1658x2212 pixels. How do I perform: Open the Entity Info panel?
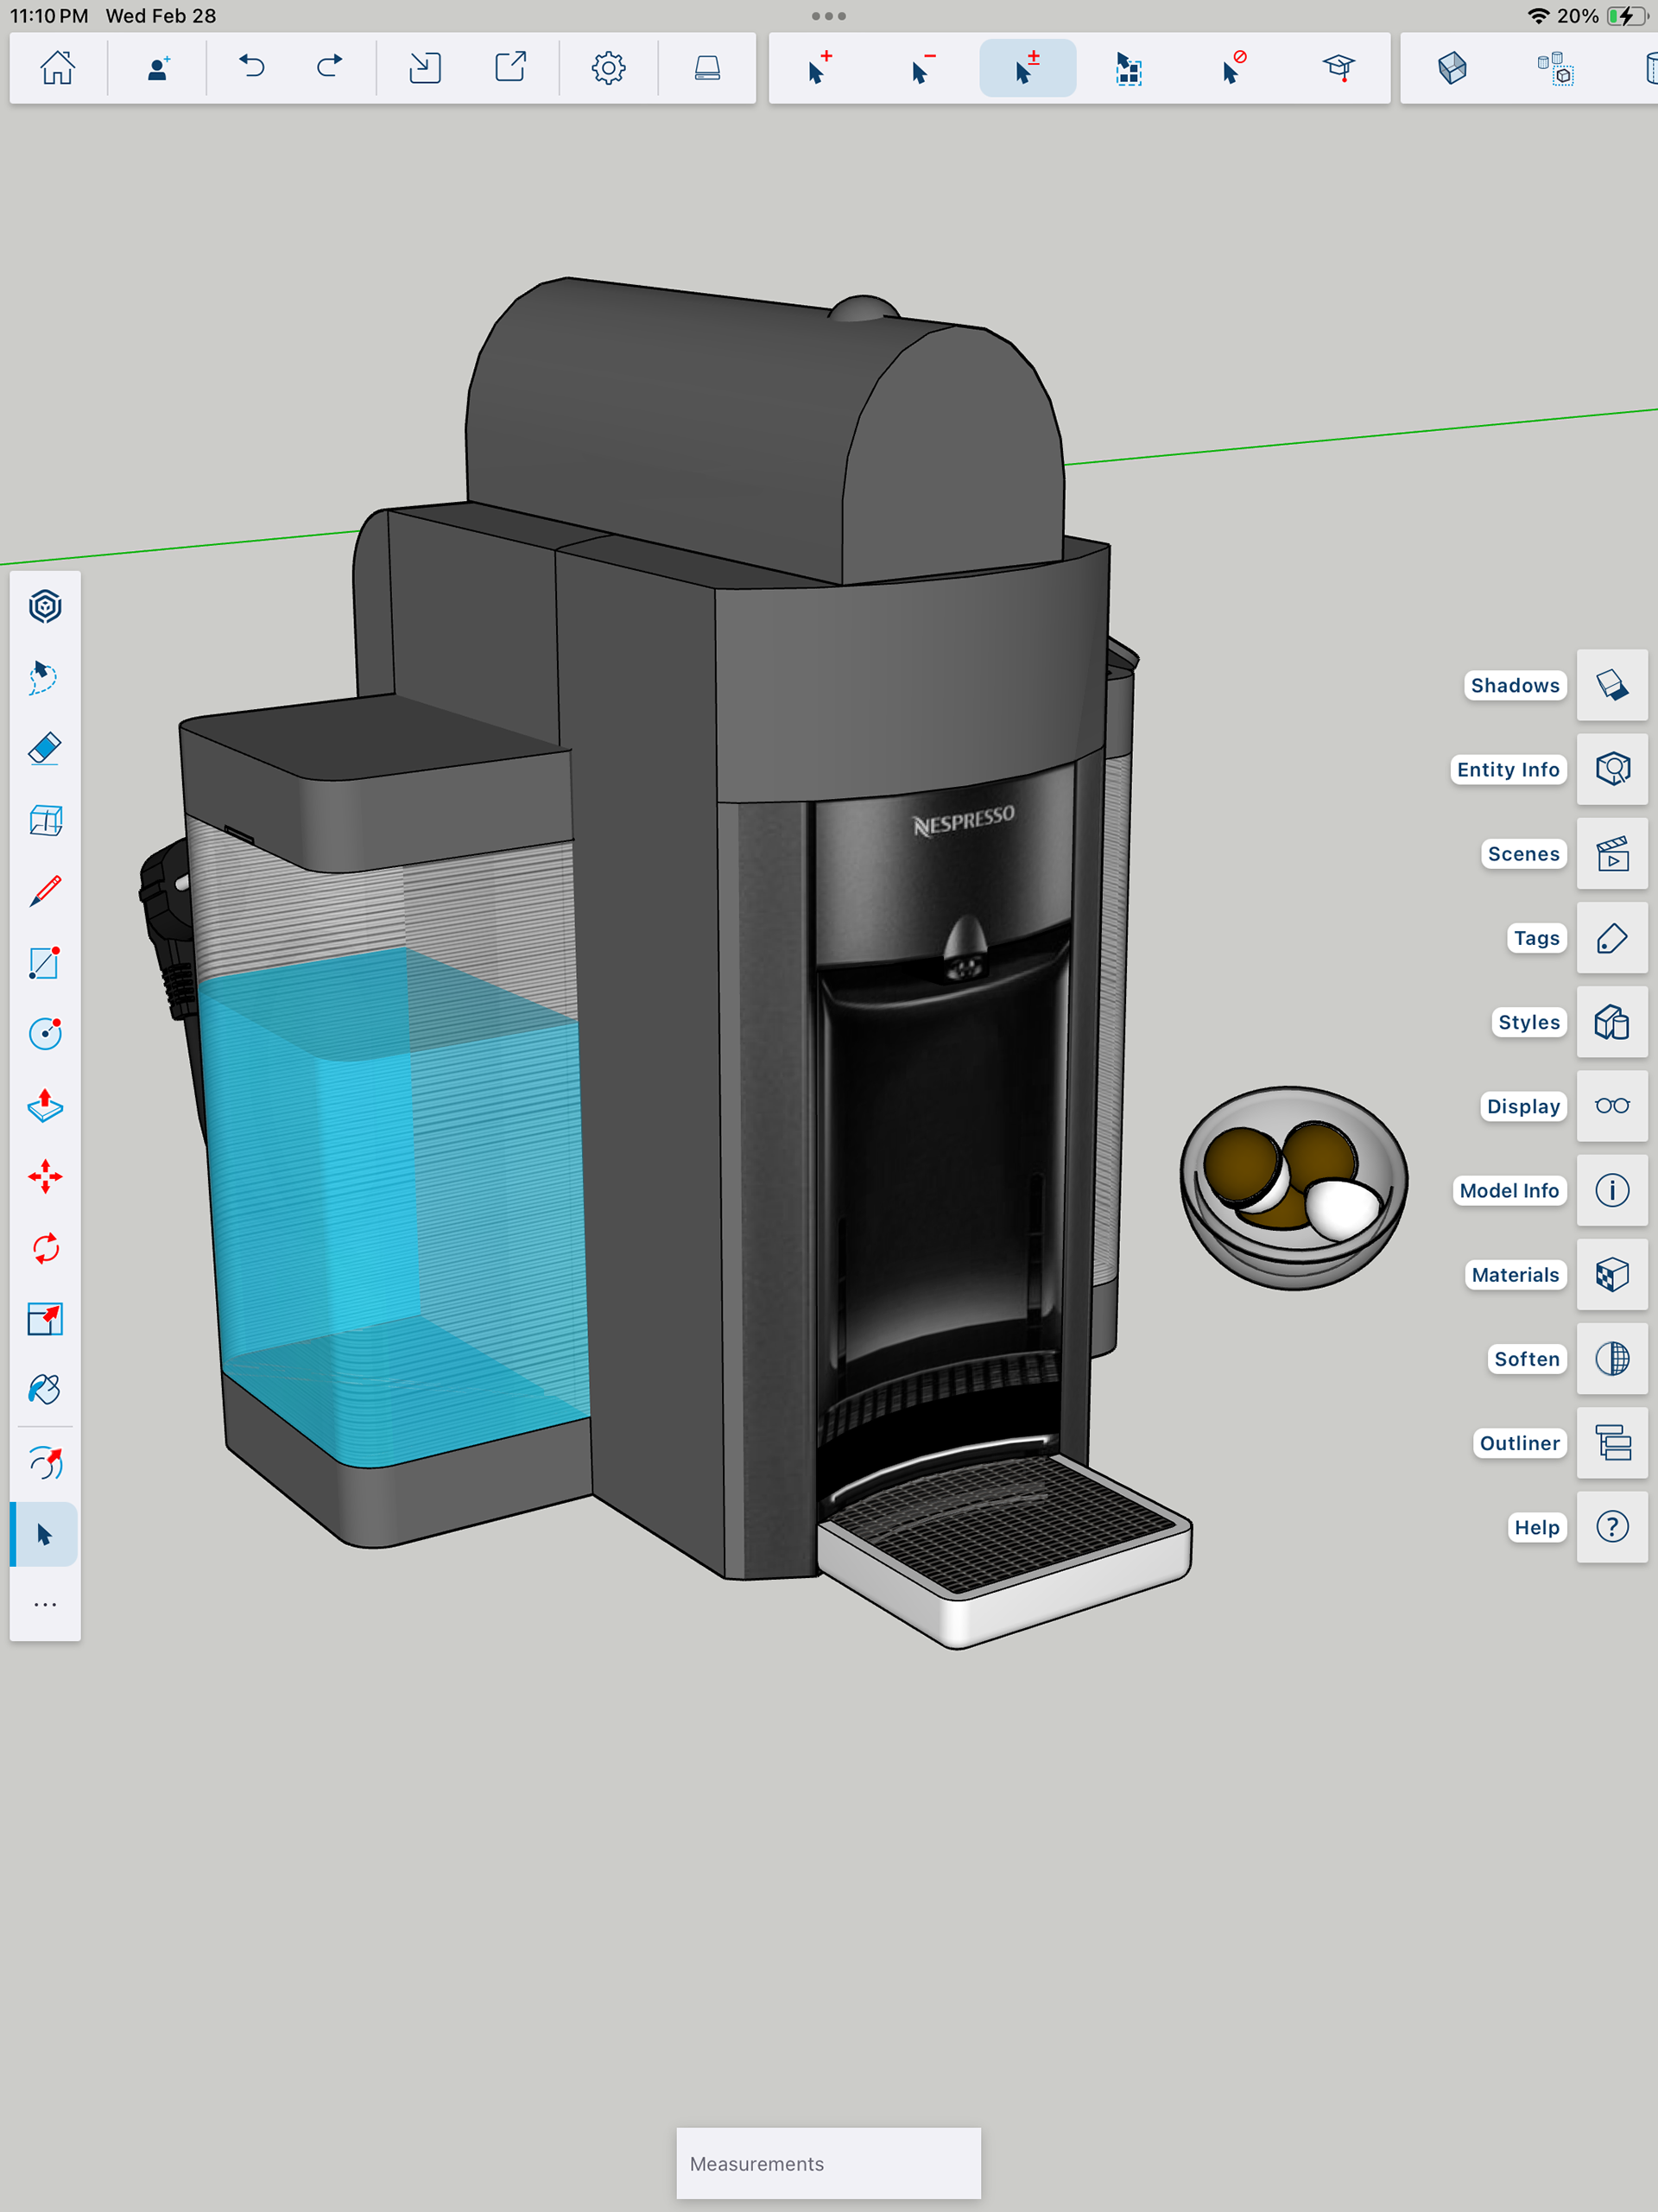[1611, 769]
